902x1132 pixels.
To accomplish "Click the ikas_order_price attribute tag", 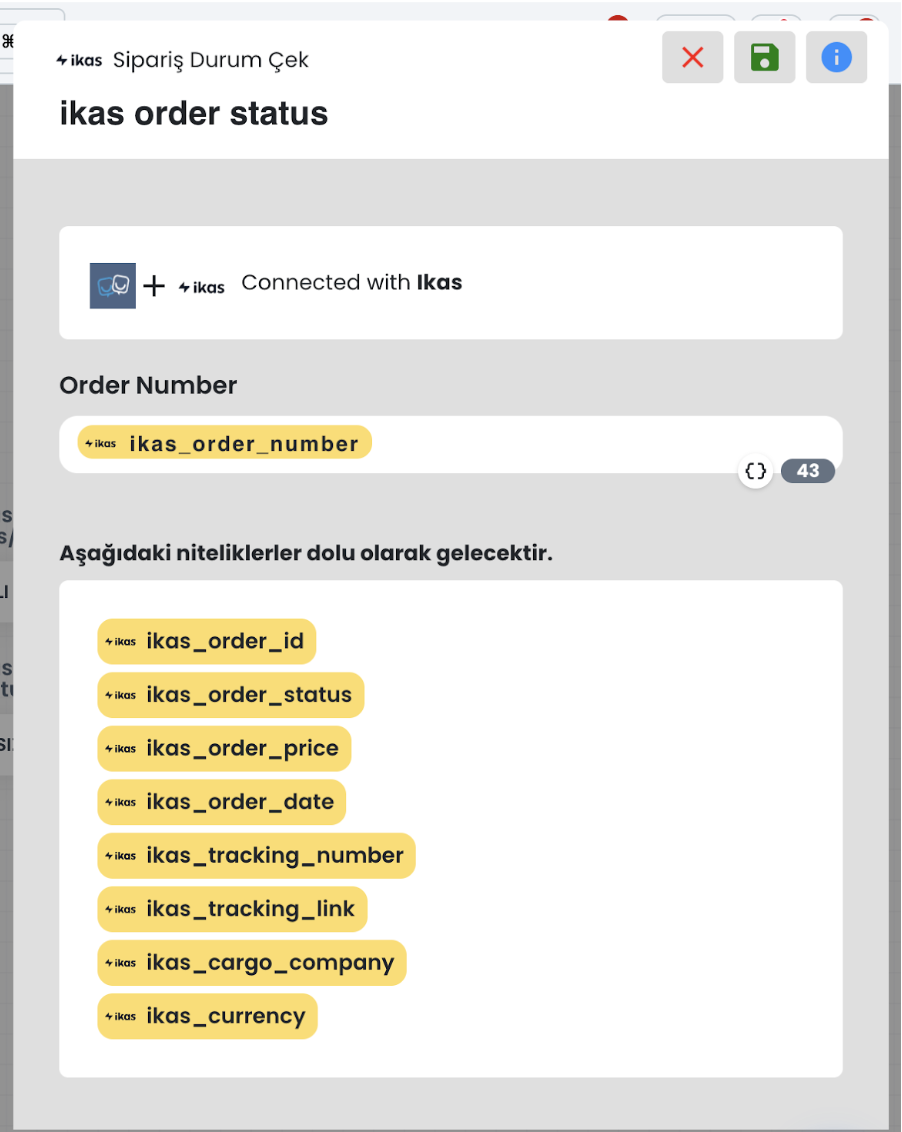I will [x=224, y=748].
